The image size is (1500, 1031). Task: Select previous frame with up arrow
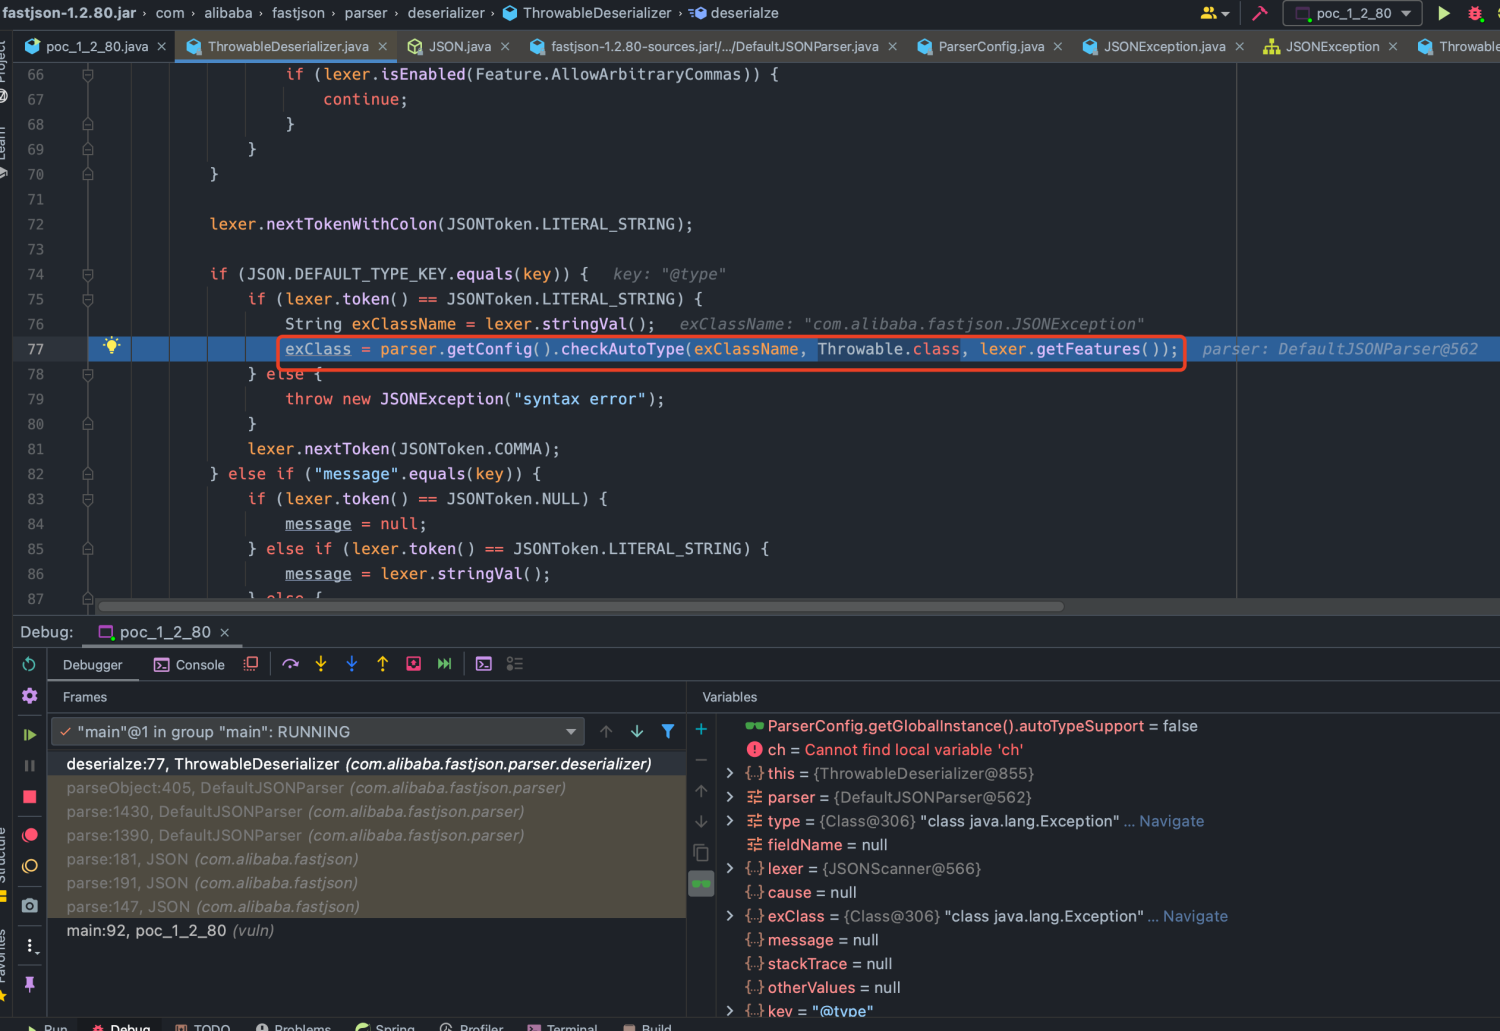606,732
